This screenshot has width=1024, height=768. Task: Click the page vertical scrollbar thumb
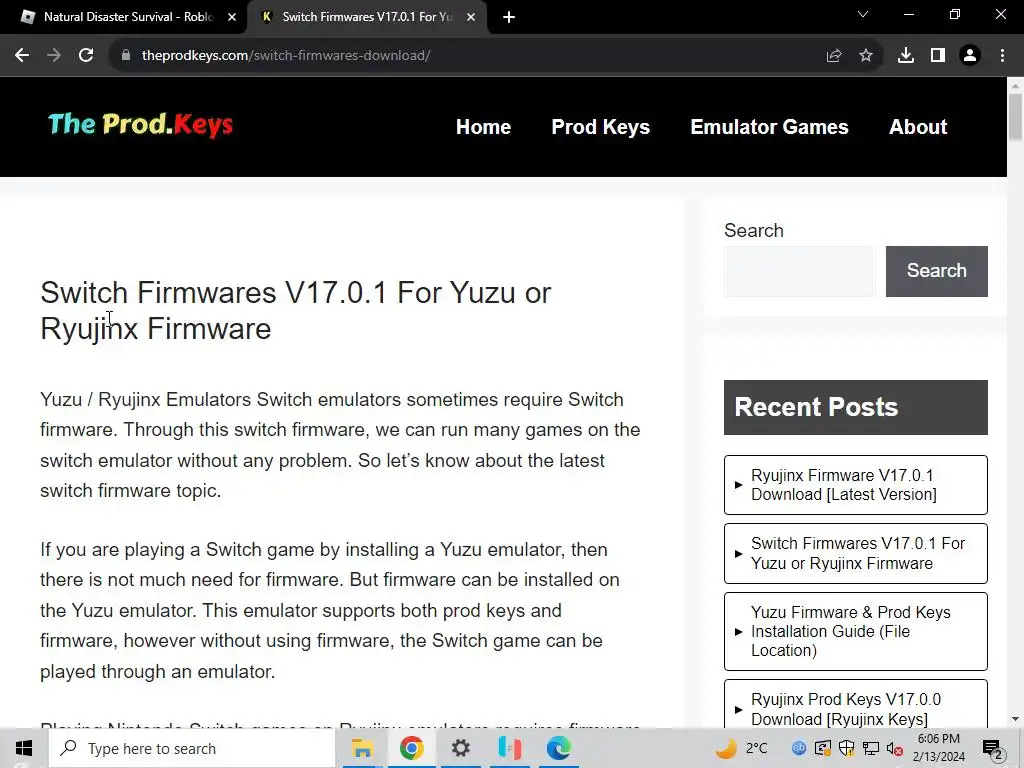tap(1015, 117)
